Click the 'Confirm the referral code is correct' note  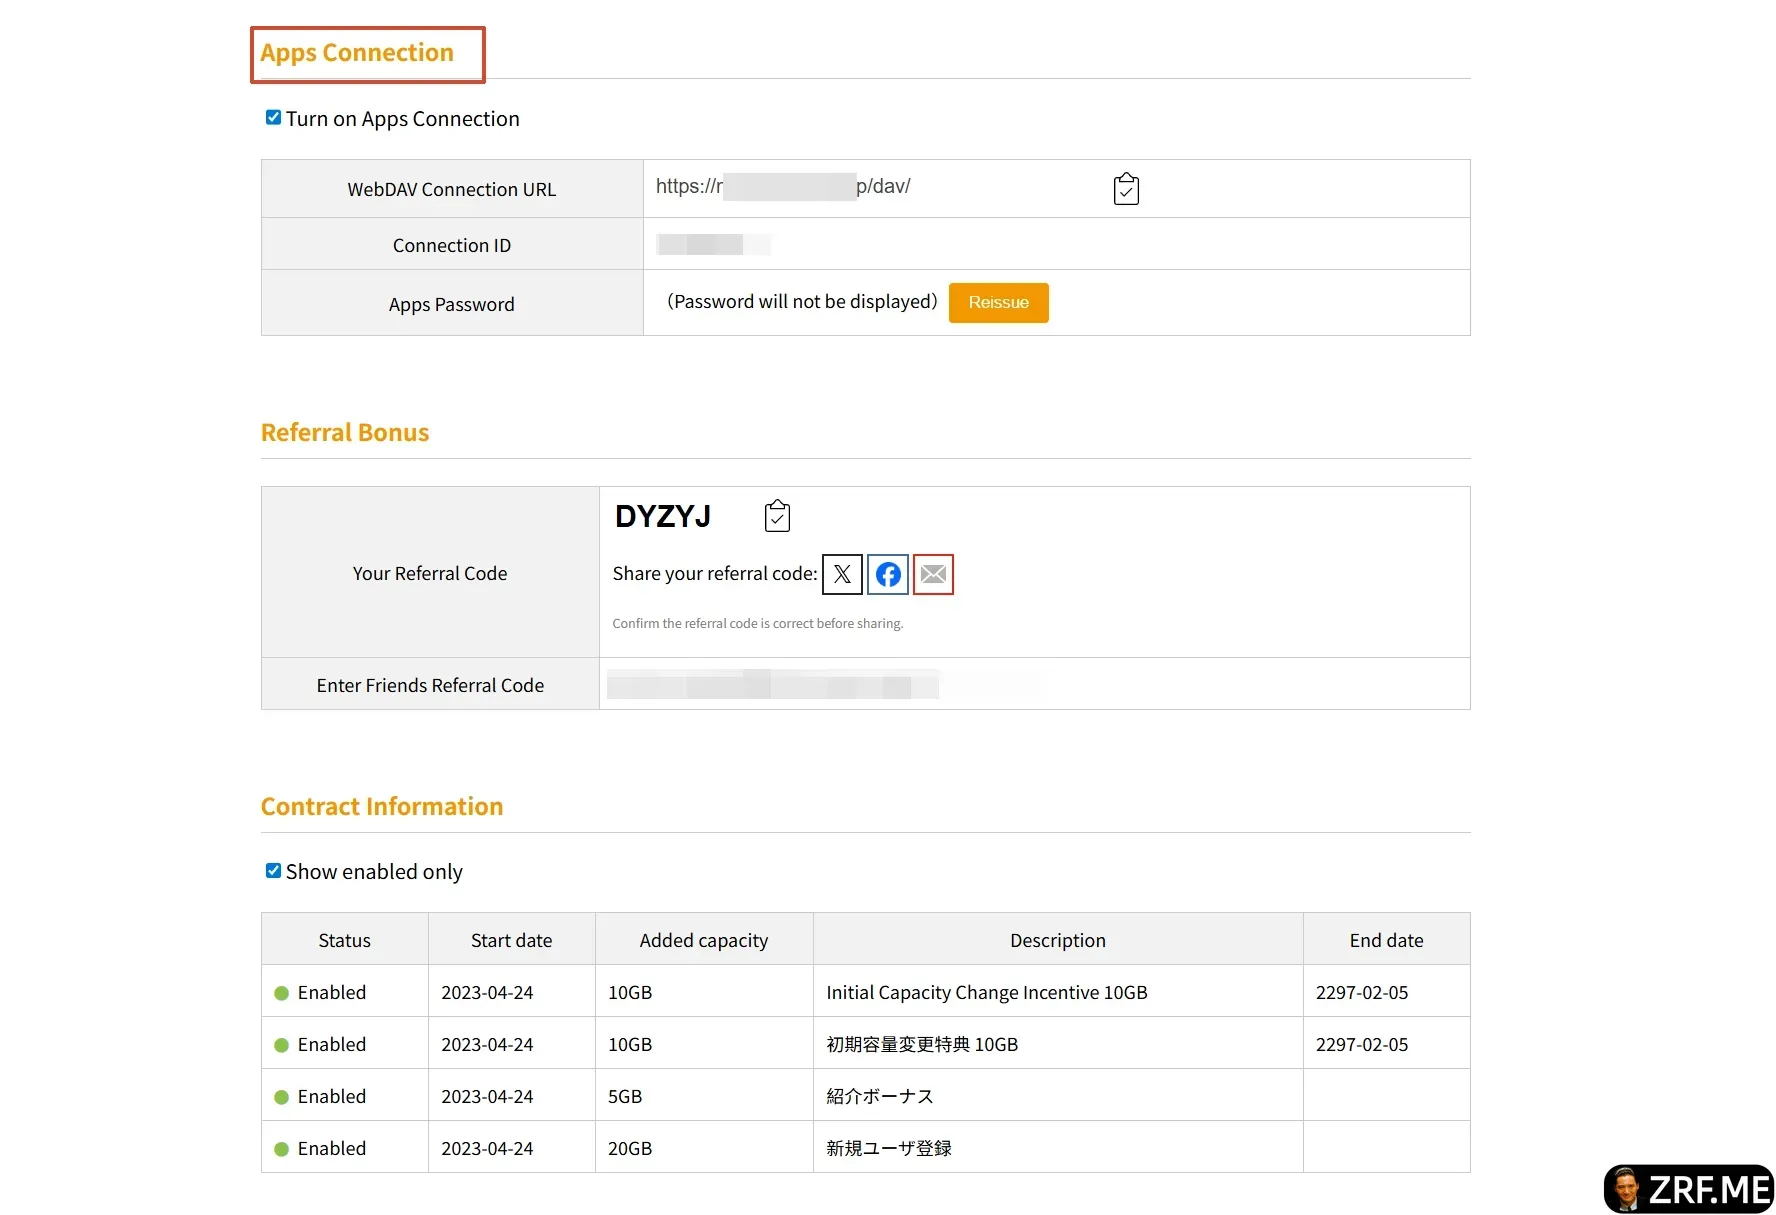tap(757, 623)
